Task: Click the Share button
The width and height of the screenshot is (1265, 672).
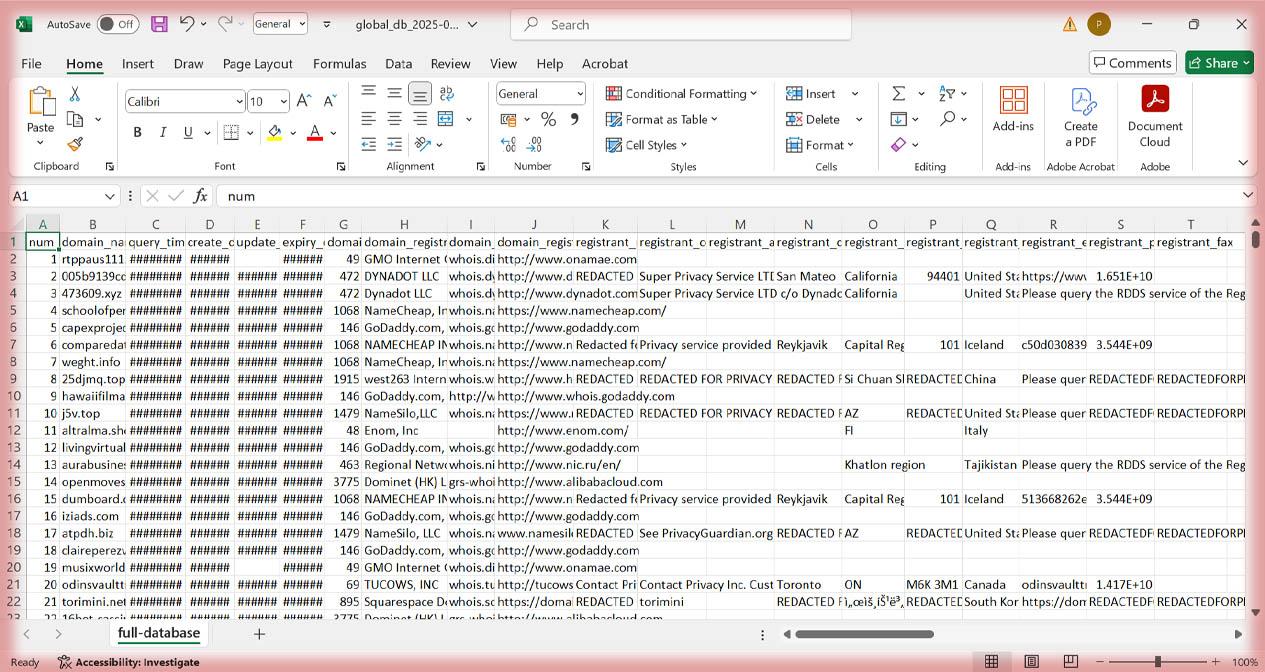Action: pyautogui.click(x=1219, y=63)
